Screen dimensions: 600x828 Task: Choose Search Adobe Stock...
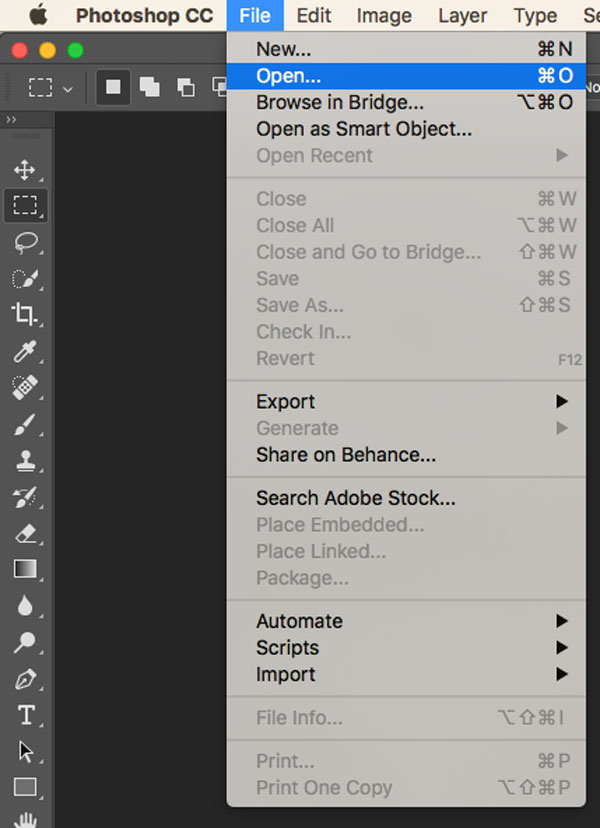coord(406,498)
